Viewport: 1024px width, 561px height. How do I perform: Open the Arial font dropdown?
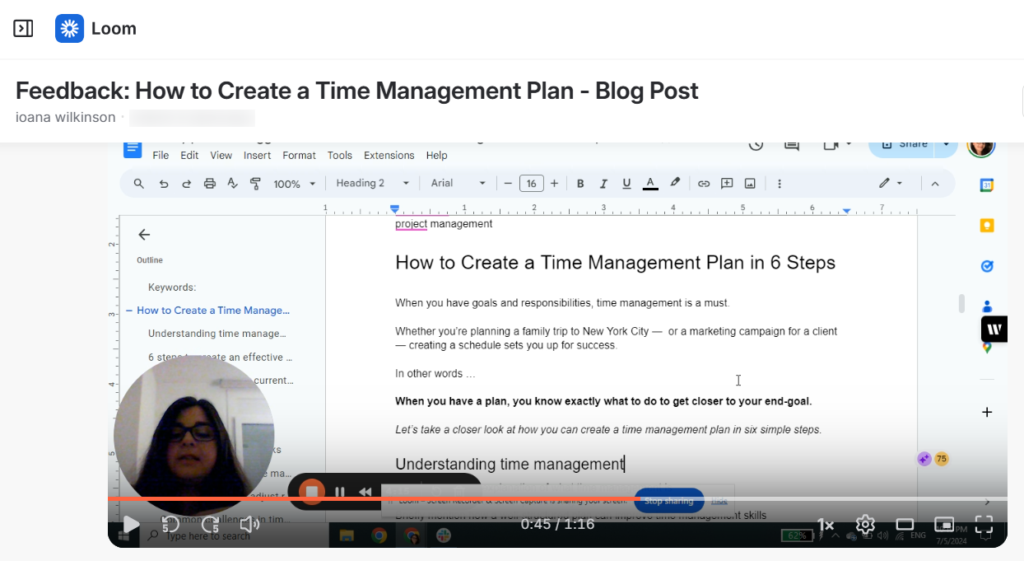(x=458, y=184)
